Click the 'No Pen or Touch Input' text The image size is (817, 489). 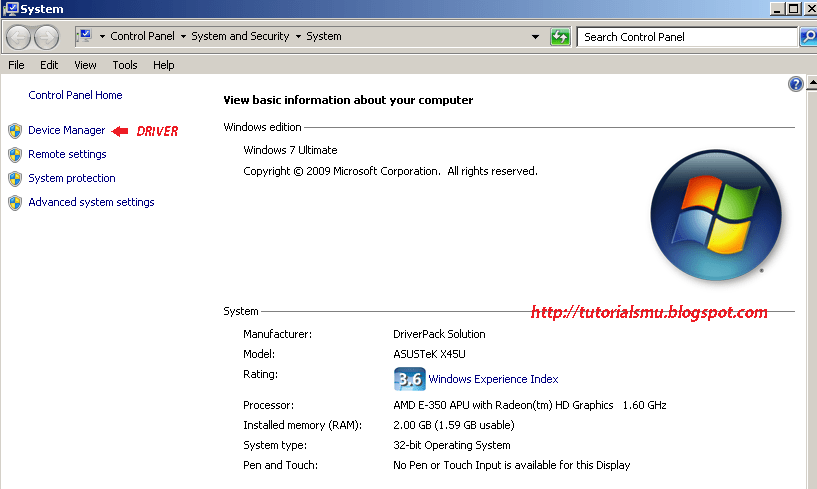pos(512,465)
